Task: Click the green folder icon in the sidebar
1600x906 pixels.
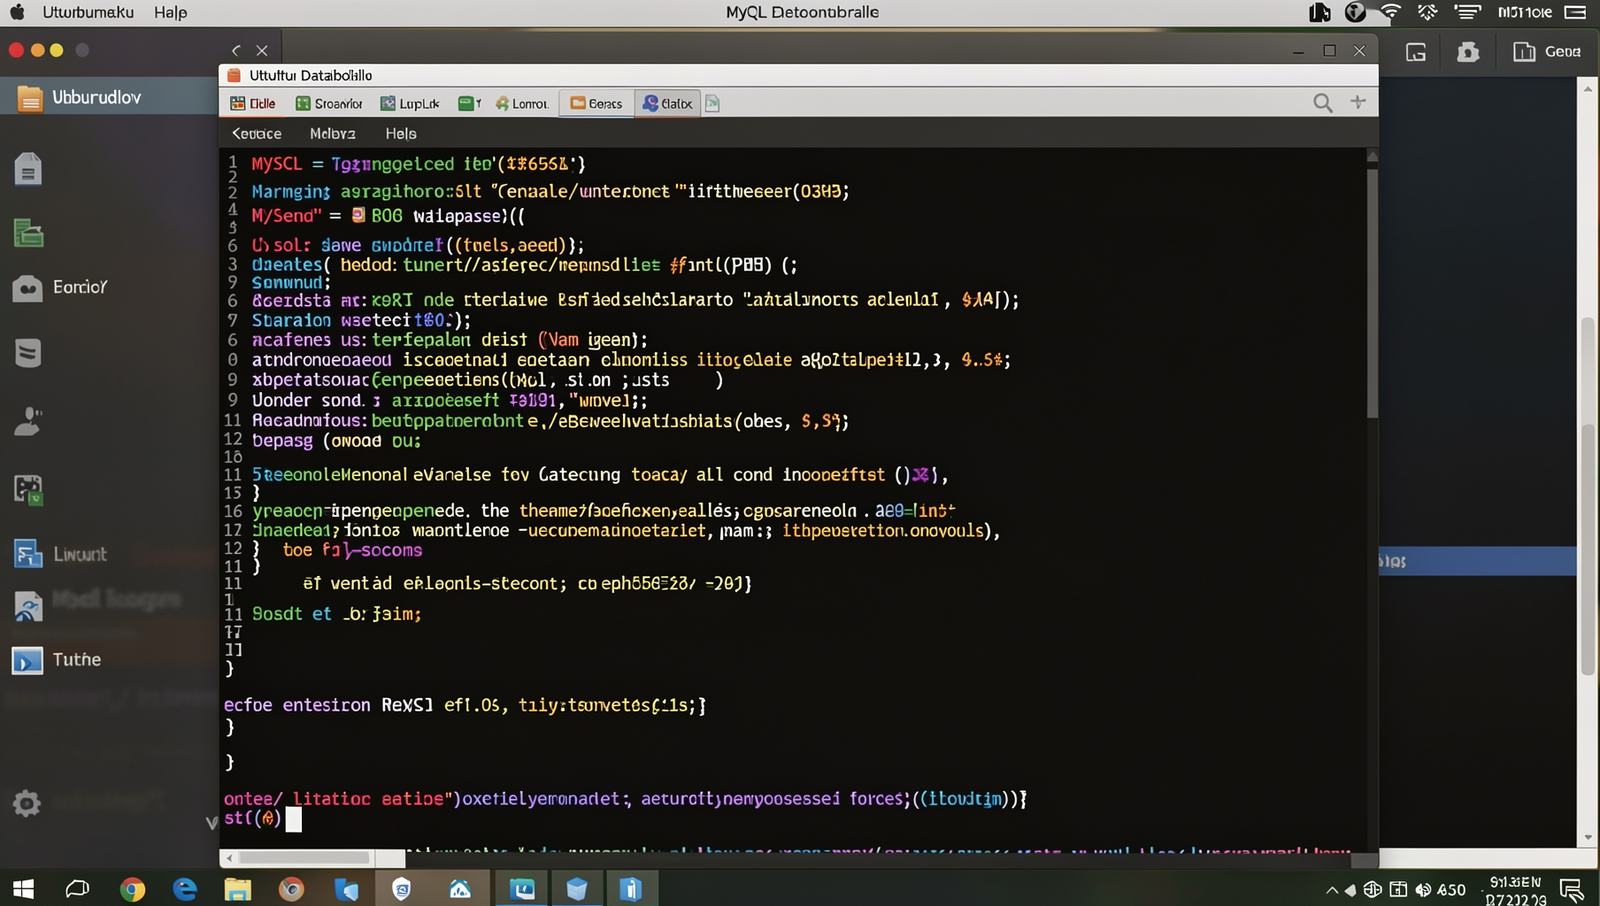Action: (28, 233)
